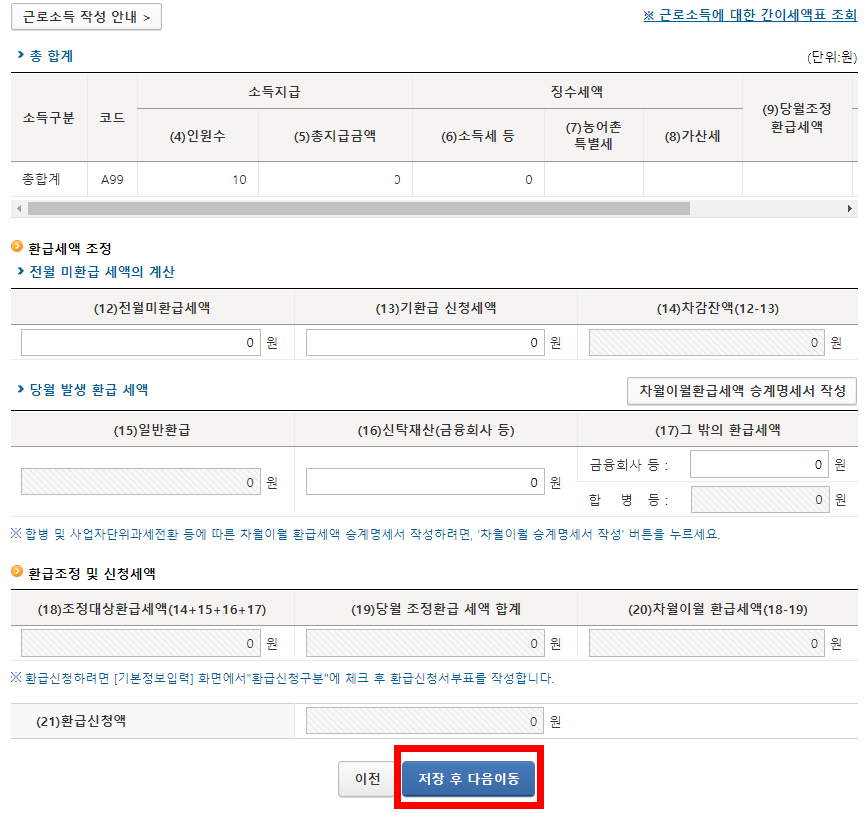
Task: Click the arrow icon beside 당월 발생 환급 세액
Action: [x=20, y=389]
